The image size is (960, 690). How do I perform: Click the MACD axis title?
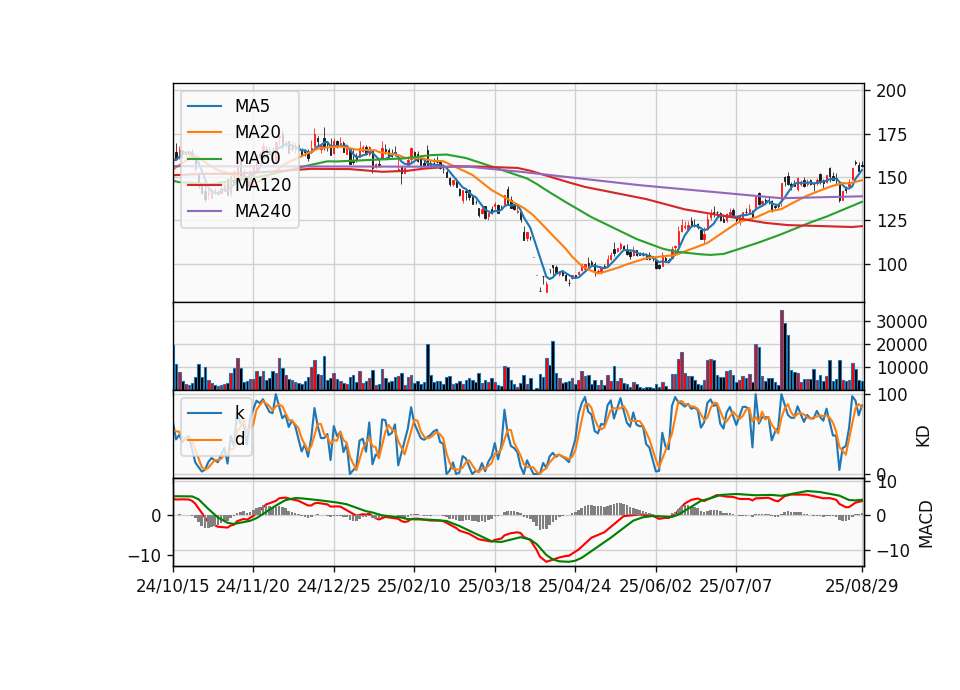(x=925, y=524)
